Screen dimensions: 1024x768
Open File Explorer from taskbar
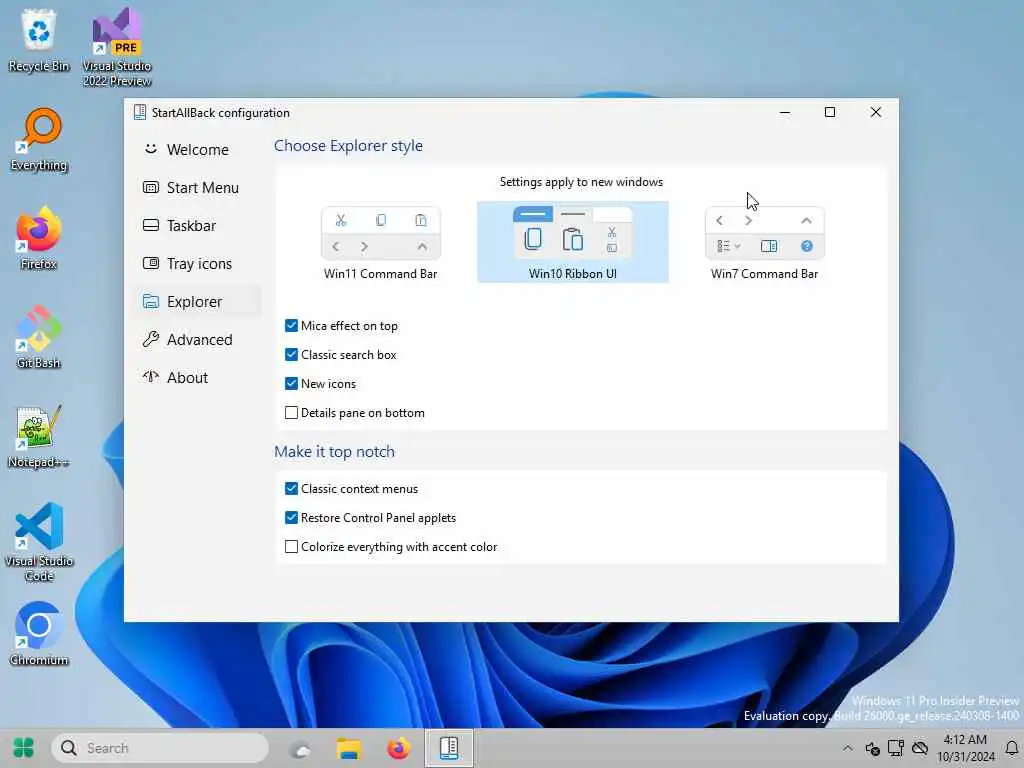(349, 748)
